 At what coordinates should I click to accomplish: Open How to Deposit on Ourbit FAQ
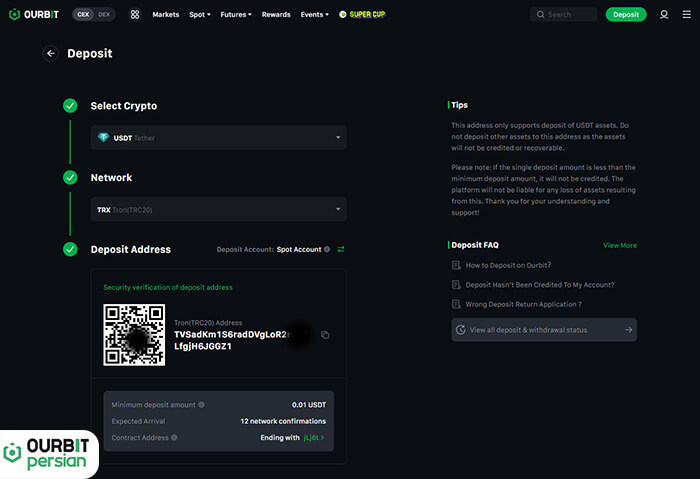click(508, 265)
